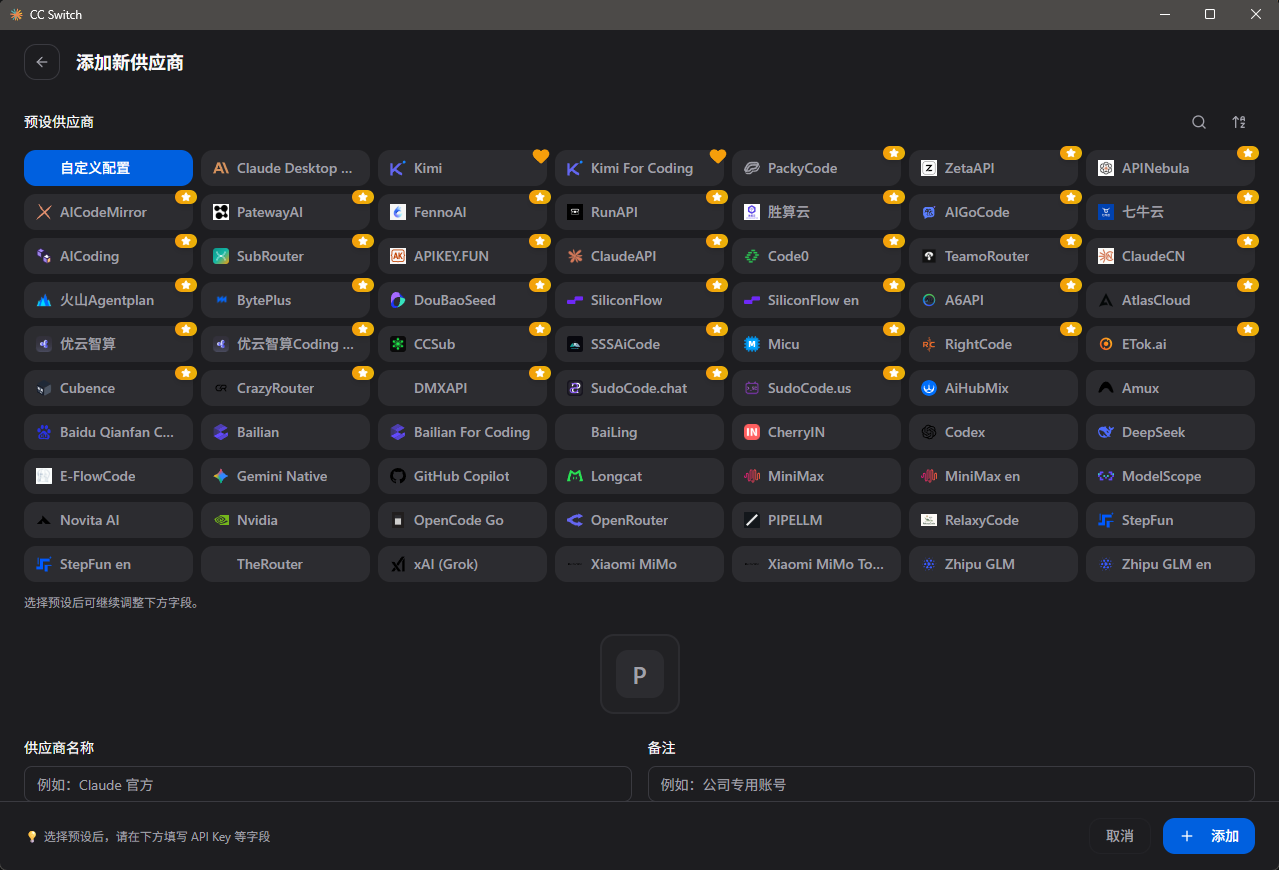Click the OpenRouter logo icon
1279x870 pixels.
575,520
